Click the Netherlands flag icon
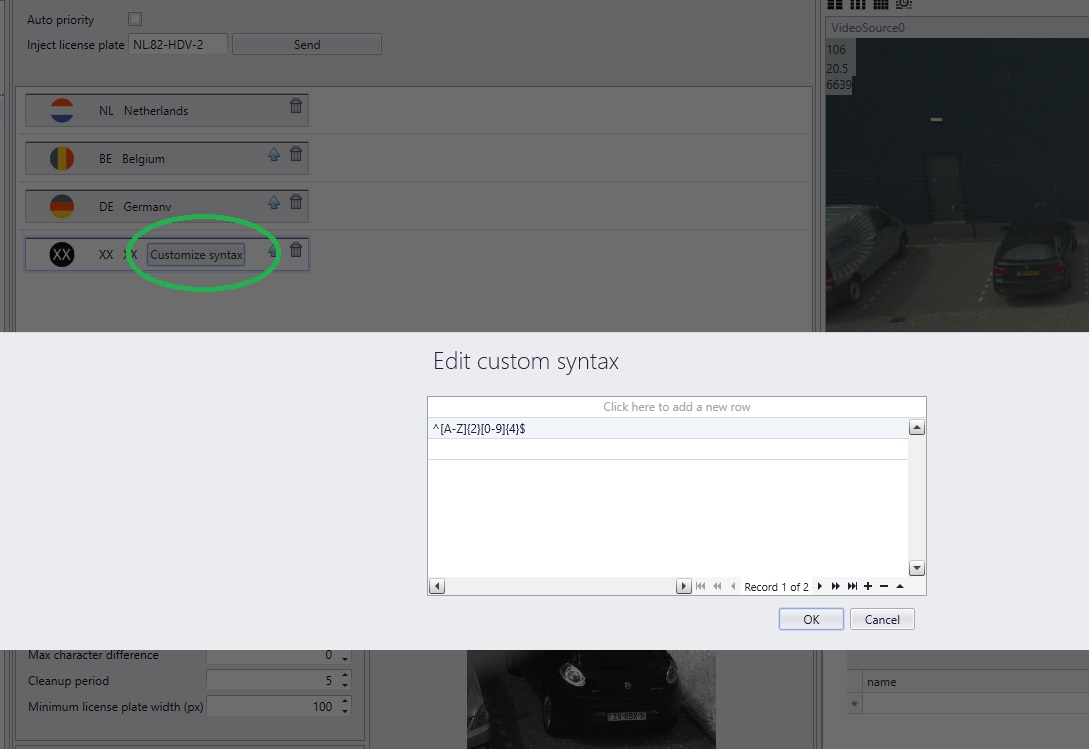 (x=62, y=110)
